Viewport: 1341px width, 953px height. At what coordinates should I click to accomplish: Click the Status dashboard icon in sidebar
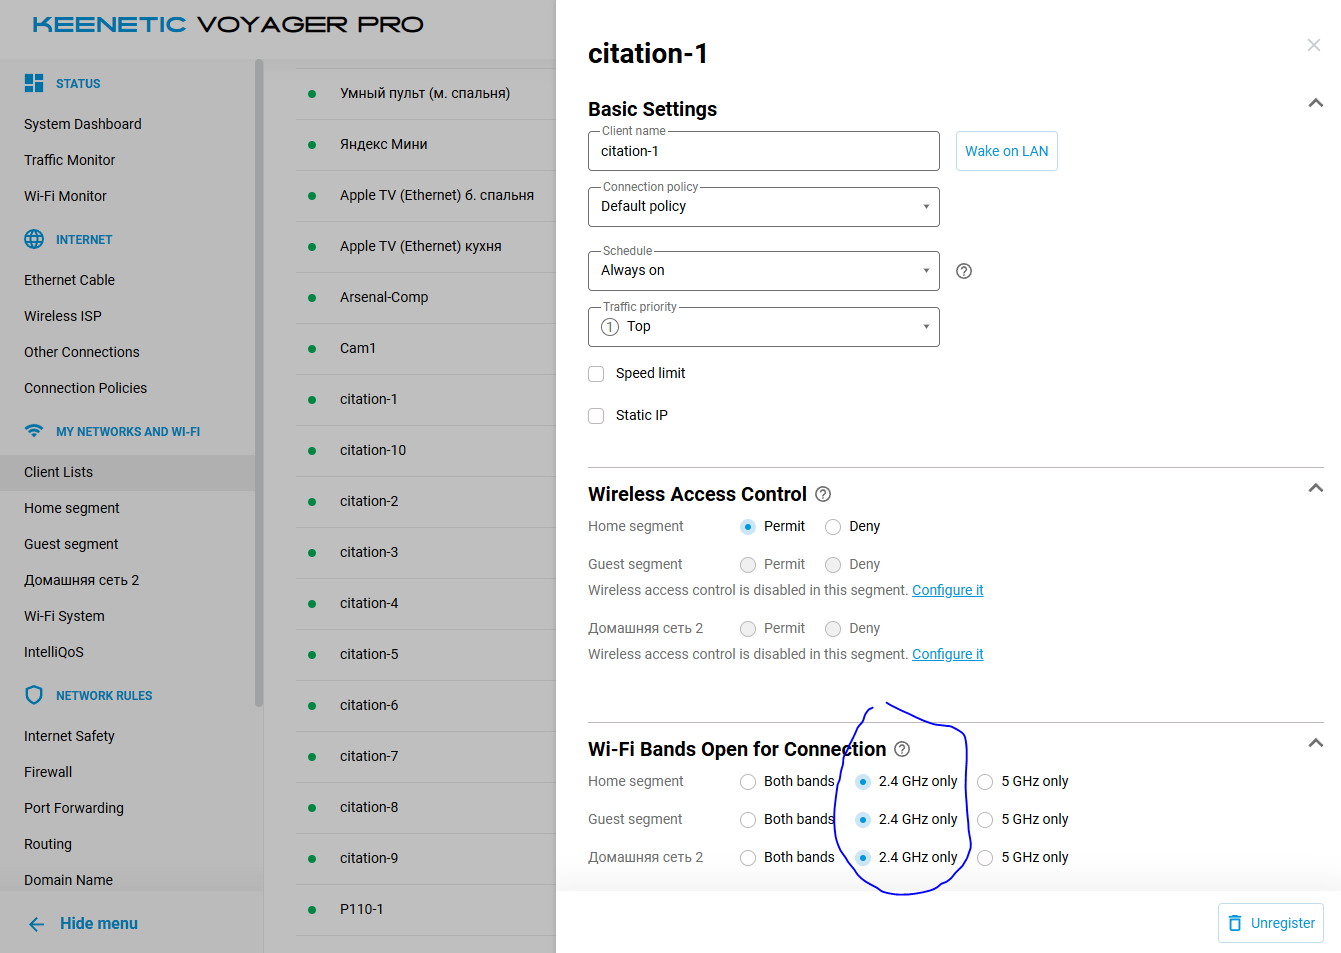(x=34, y=83)
